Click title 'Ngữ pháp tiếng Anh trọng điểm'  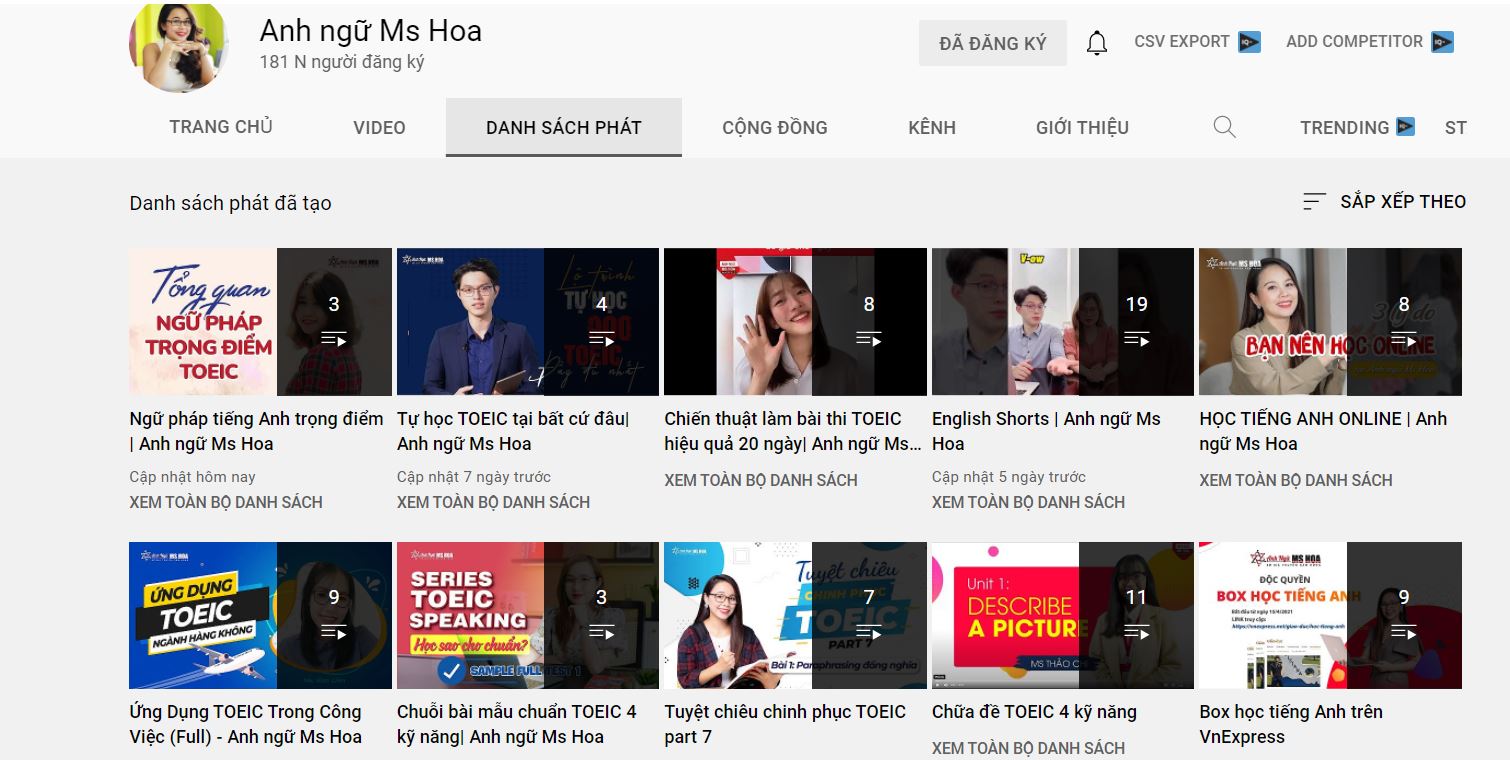[x=256, y=431]
